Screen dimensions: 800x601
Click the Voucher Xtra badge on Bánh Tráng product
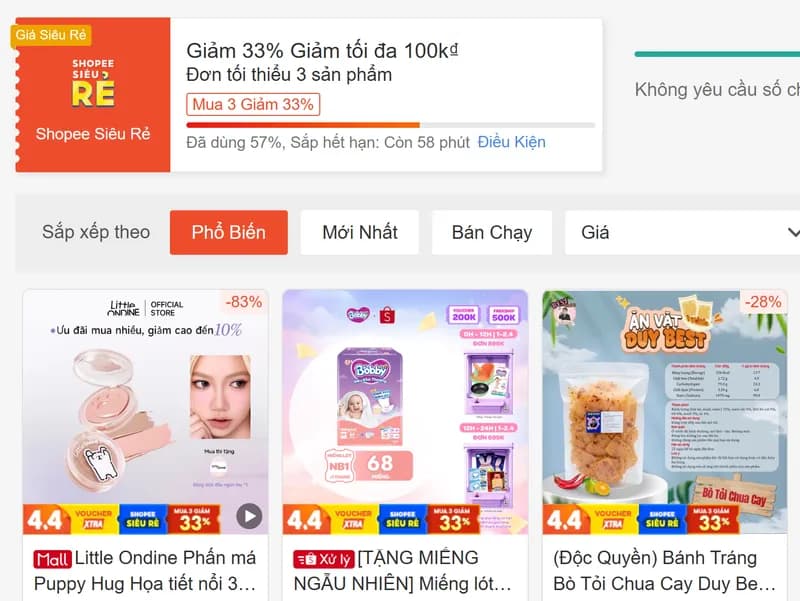pyautogui.click(x=612, y=519)
